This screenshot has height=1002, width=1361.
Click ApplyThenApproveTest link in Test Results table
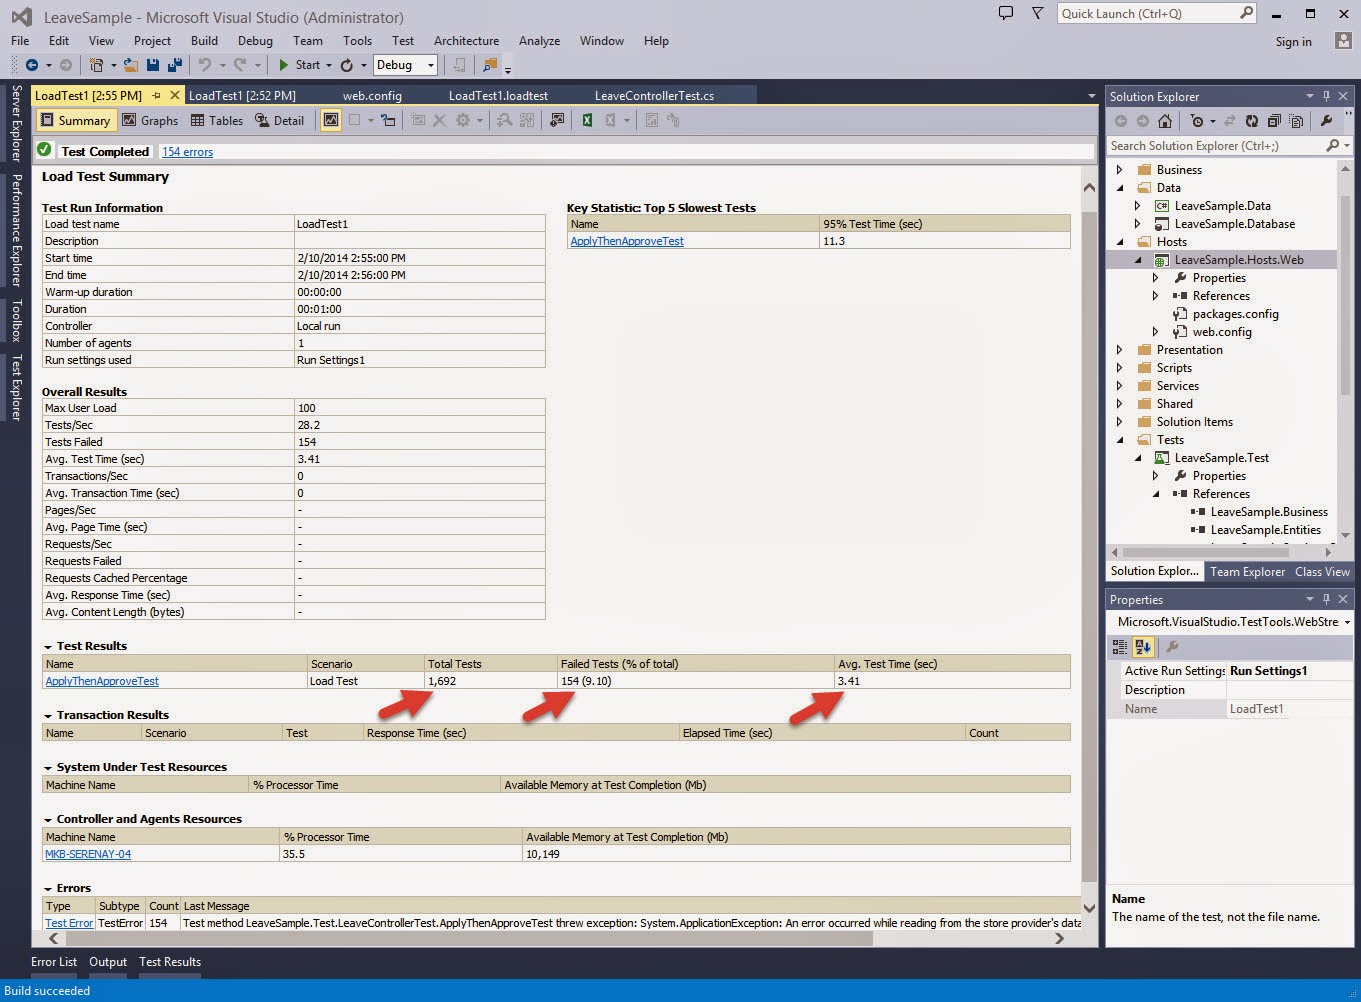click(102, 681)
